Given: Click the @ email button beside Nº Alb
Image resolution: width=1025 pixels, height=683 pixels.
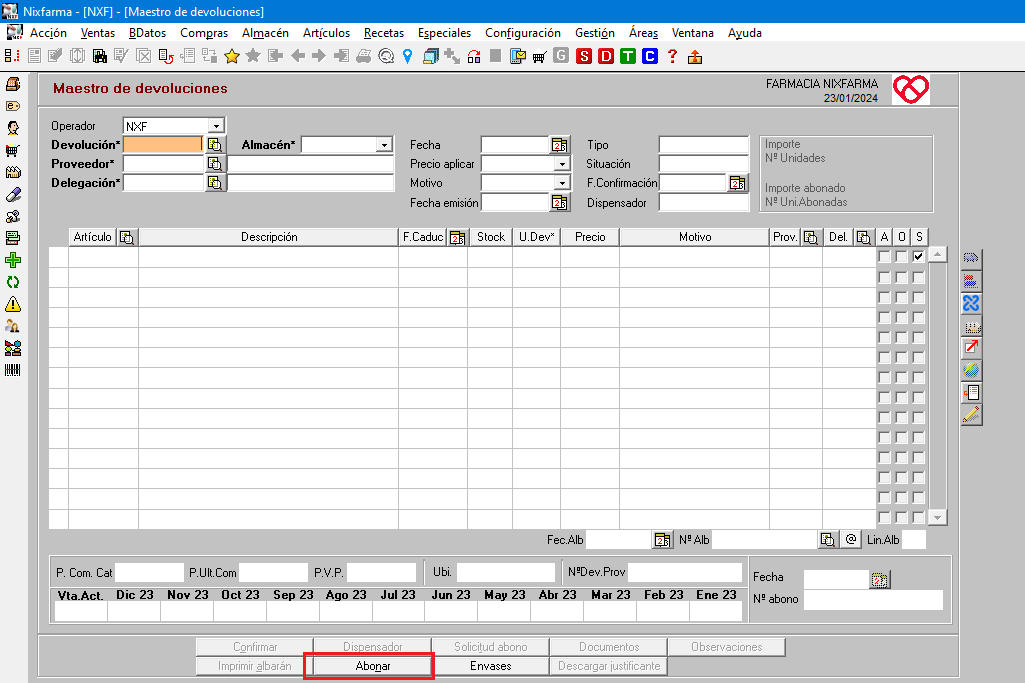Looking at the screenshot, I should click(x=850, y=539).
